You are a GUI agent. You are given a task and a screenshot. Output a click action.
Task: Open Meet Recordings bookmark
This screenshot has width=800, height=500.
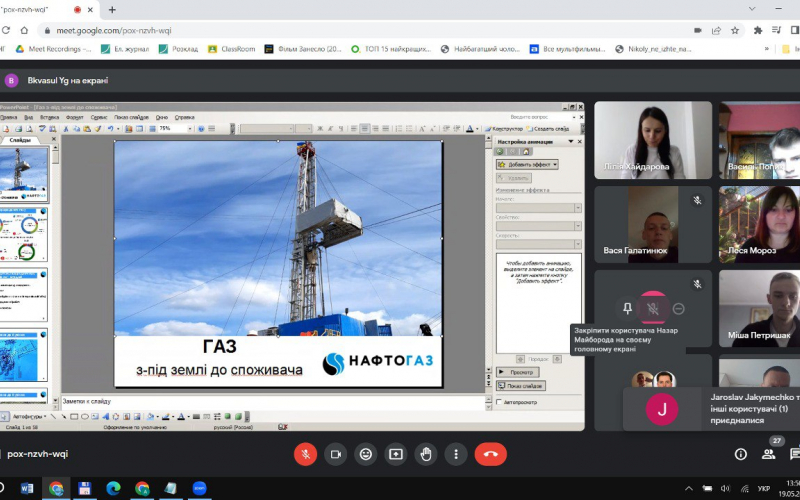tap(53, 49)
